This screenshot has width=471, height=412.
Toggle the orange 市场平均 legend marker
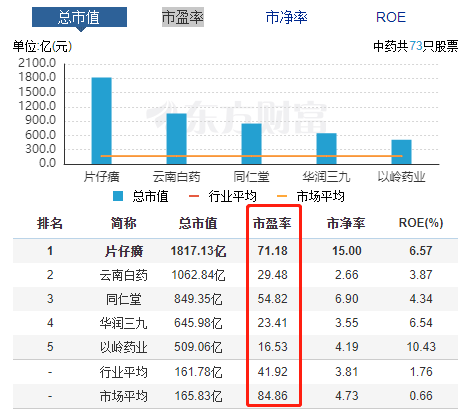pyautogui.click(x=282, y=196)
